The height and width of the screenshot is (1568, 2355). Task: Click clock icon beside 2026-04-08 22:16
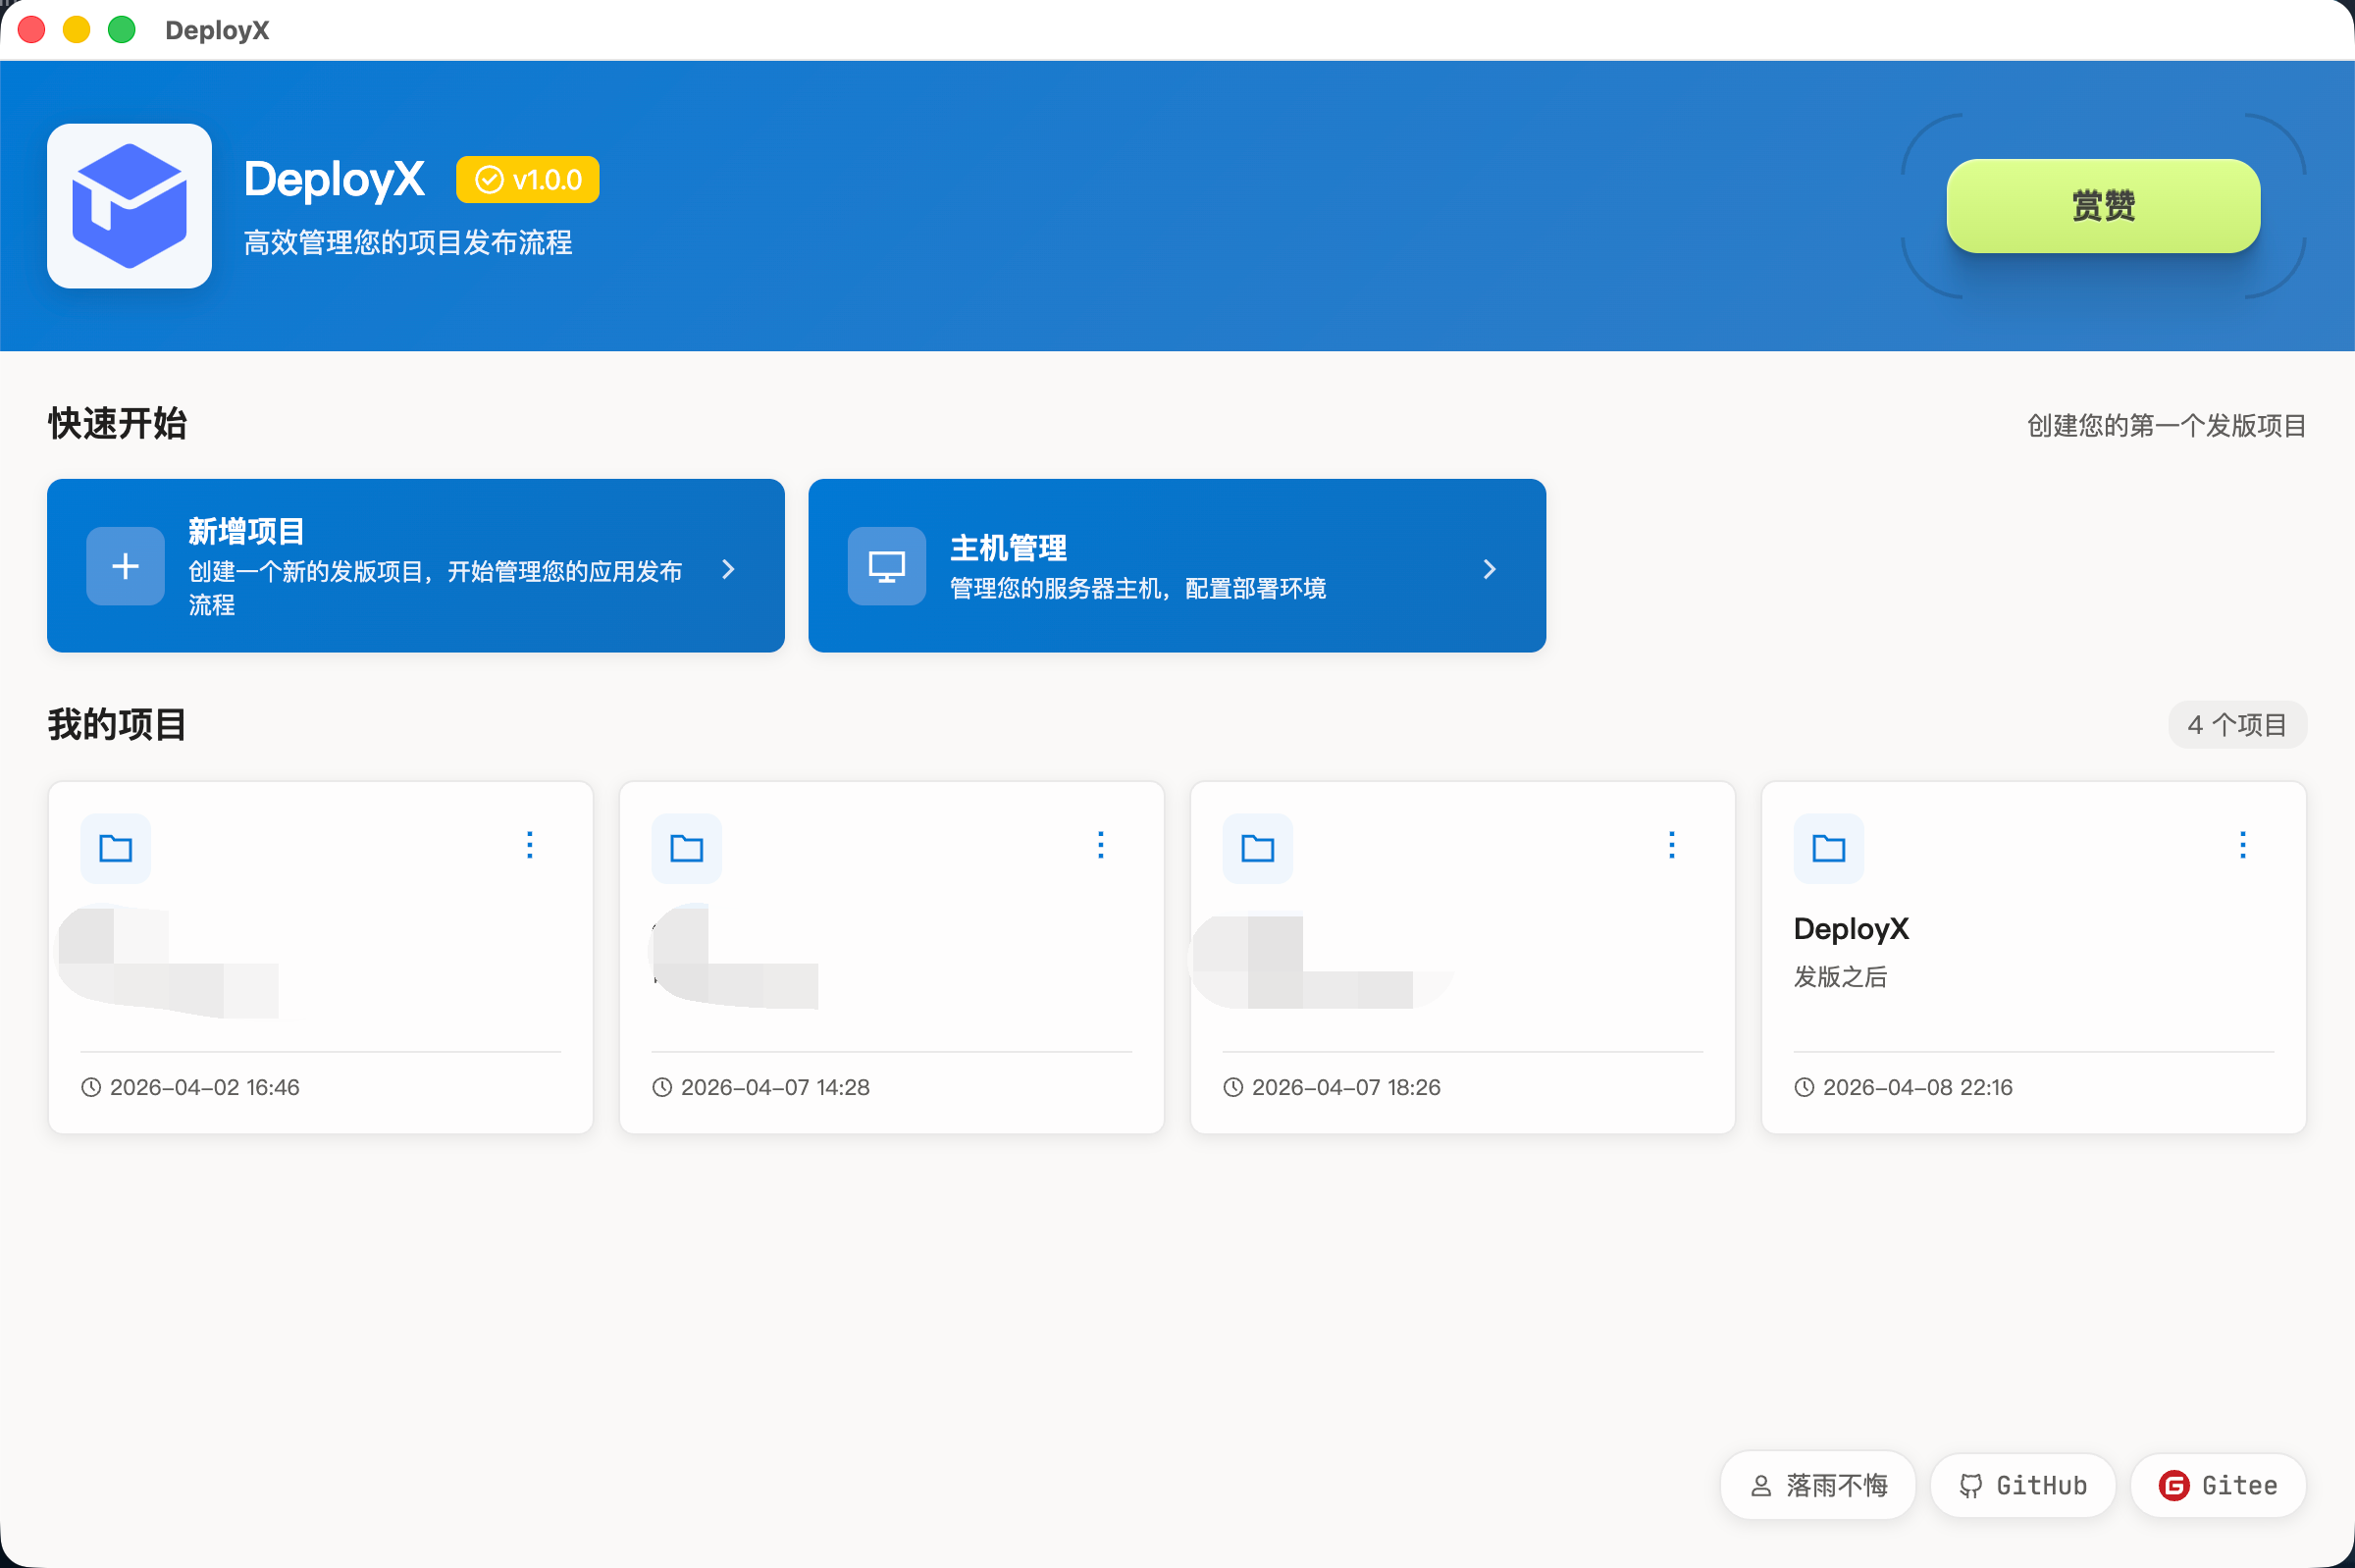click(x=1804, y=1087)
